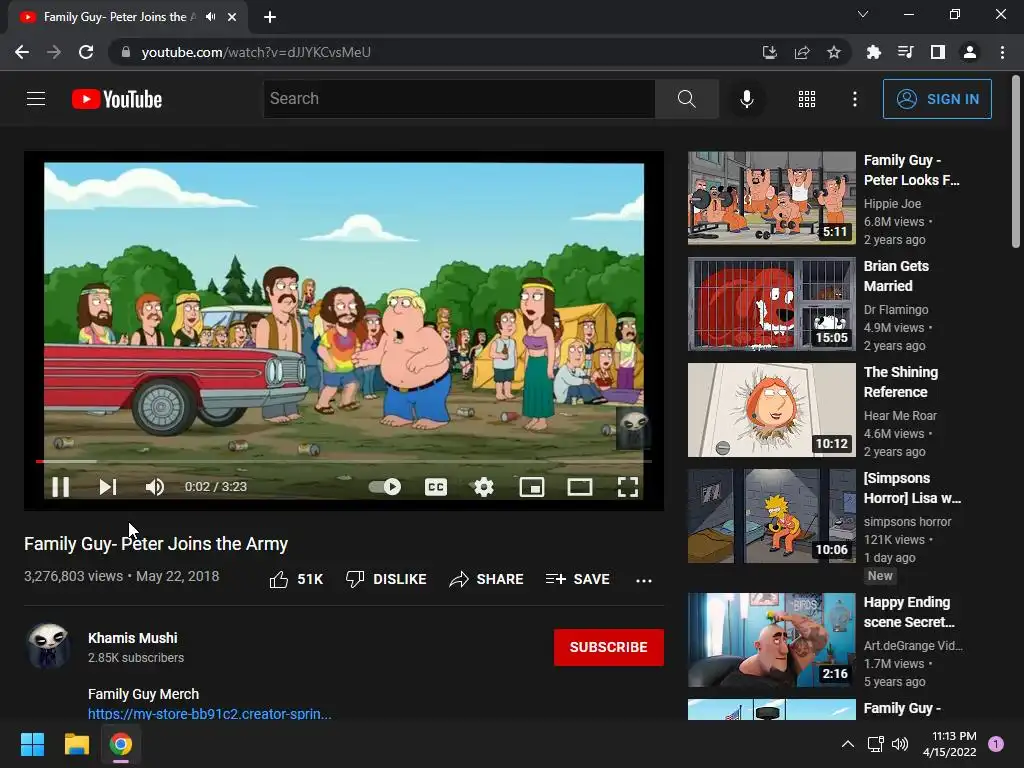Click the Chrome taskbar icon
This screenshot has height=768, width=1024.
point(120,744)
